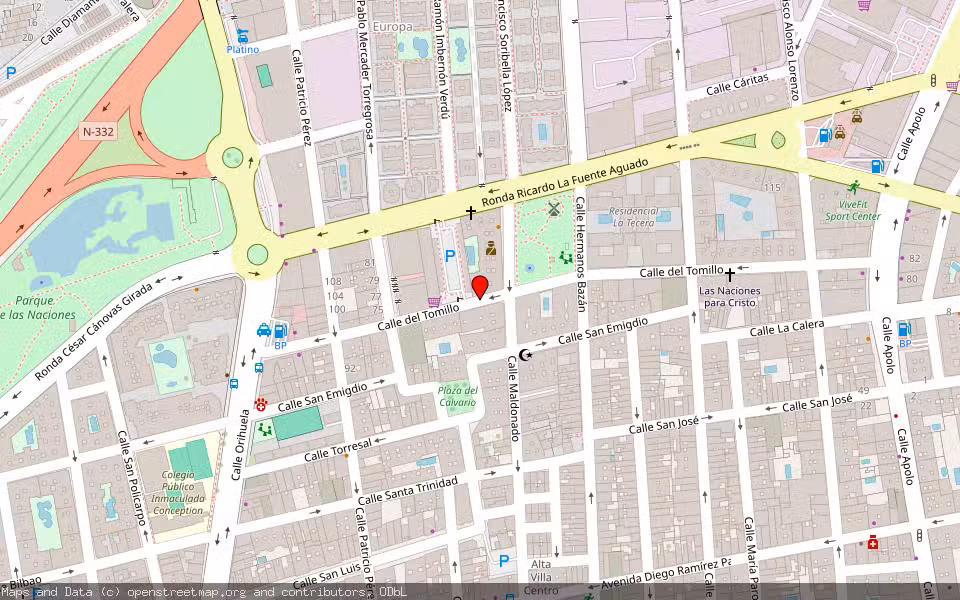This screenshot has height=600, width=960.
Task: Click the parking icon near Alta Villa Centro
Action: (504, 561)
